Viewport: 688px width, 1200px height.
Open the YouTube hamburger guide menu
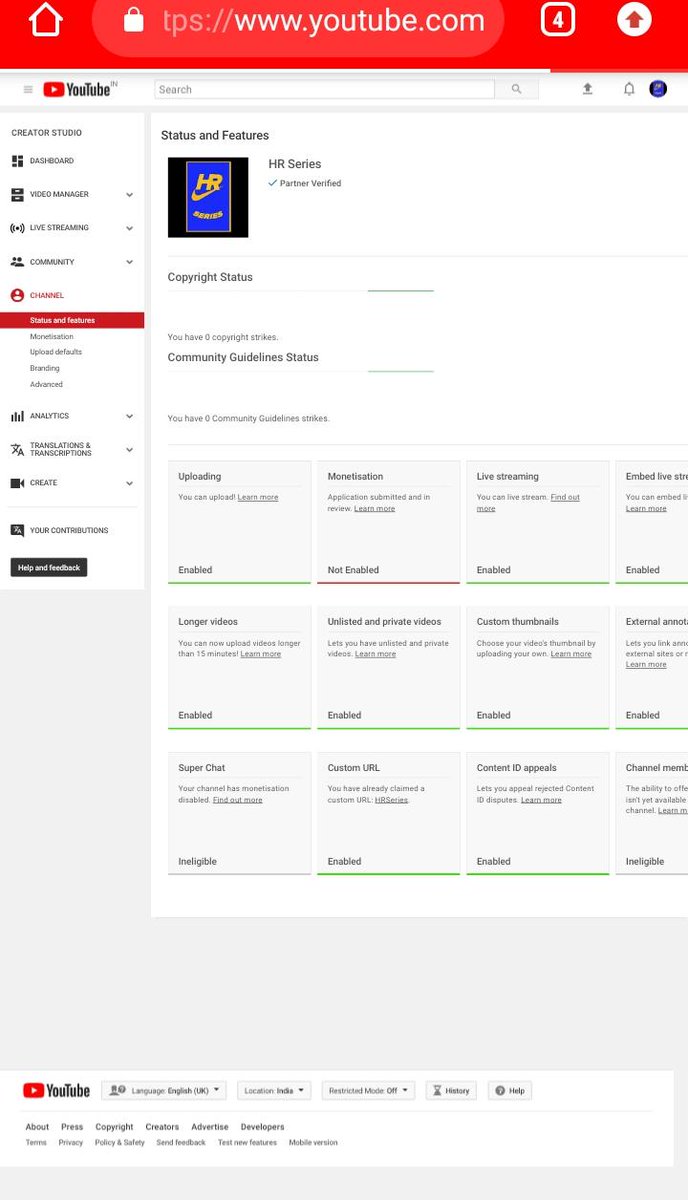[x=28, y=89]
